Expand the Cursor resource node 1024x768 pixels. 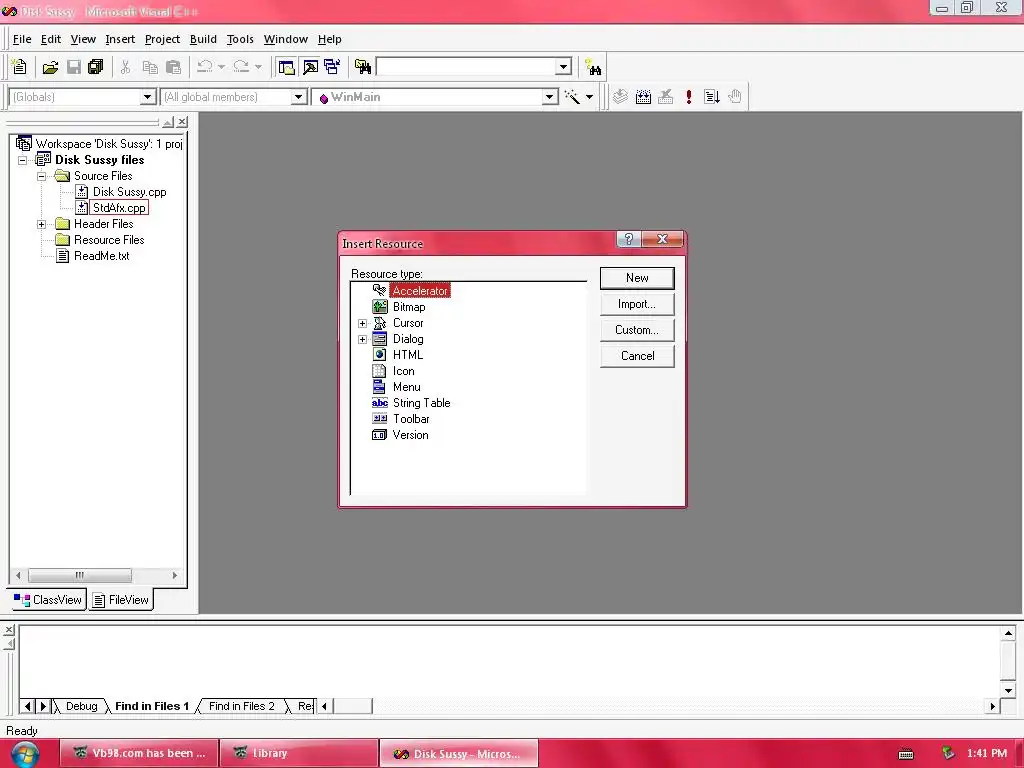[x=362, y=323]
